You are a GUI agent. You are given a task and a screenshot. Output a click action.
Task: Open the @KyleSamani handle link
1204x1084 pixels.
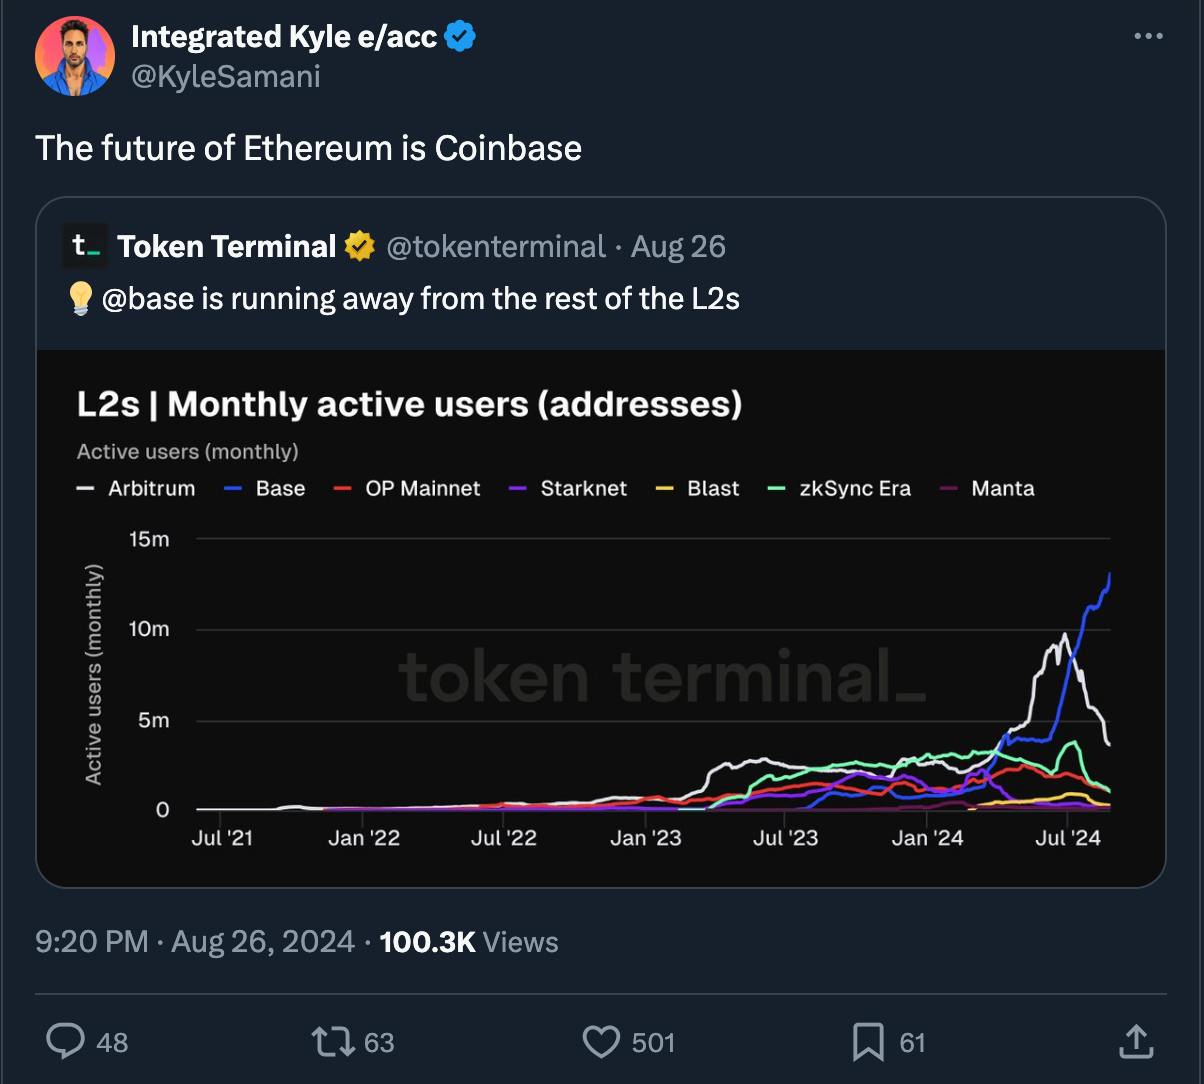(226, 76)
